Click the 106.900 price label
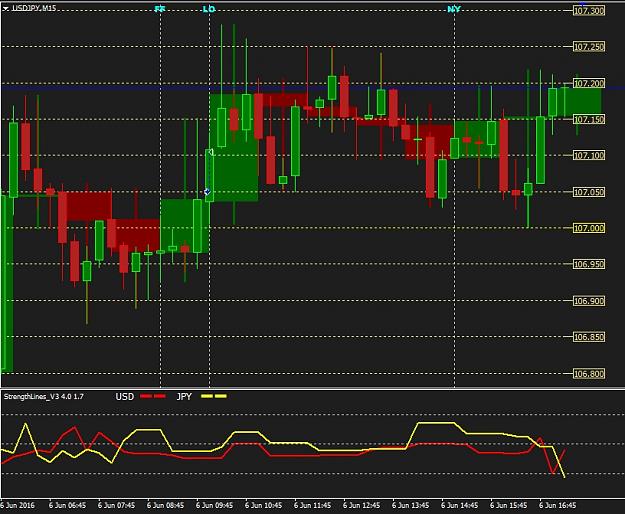 click(589, 301)
